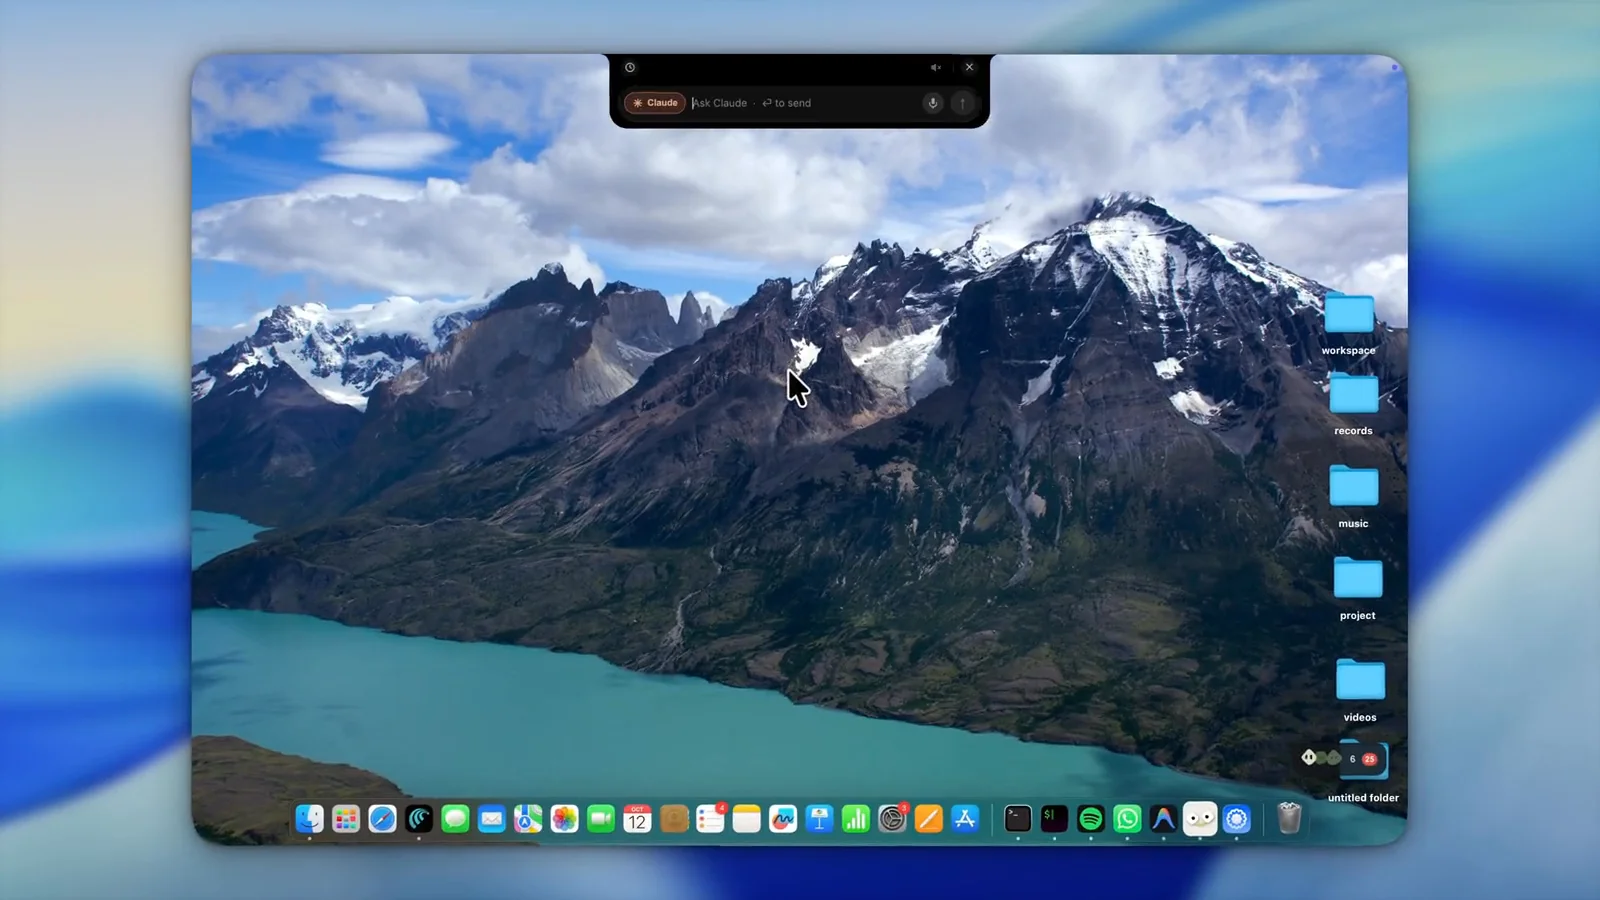
Task: Open App Store in the dock
Action: [965, 819]
